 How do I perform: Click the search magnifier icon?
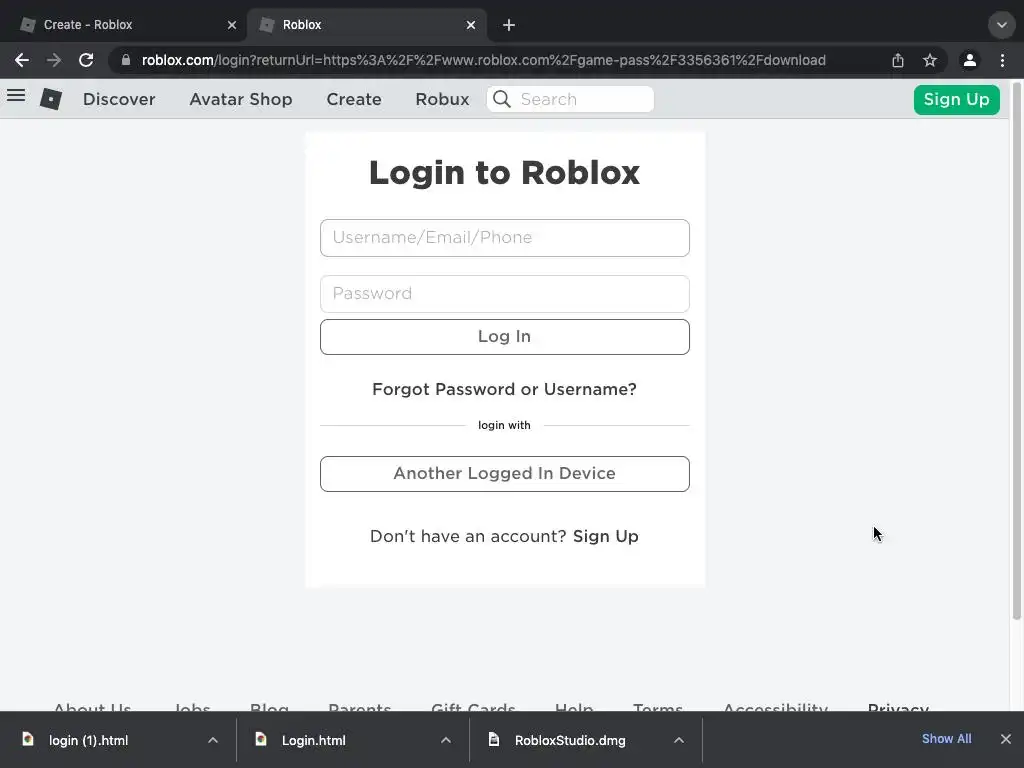pos(502,99)
